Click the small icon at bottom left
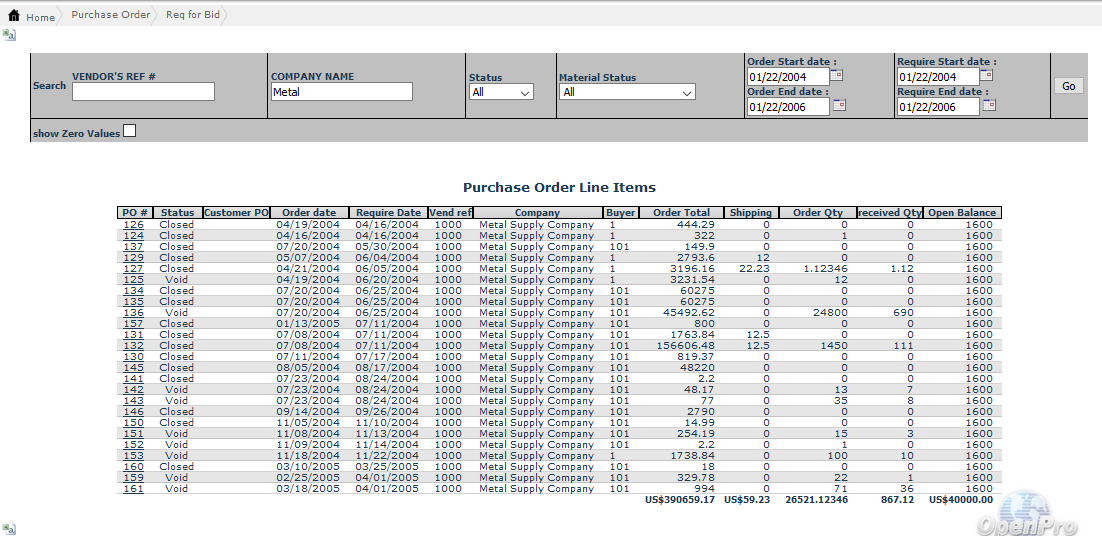 pyautogui.click(x=9, y=528)
